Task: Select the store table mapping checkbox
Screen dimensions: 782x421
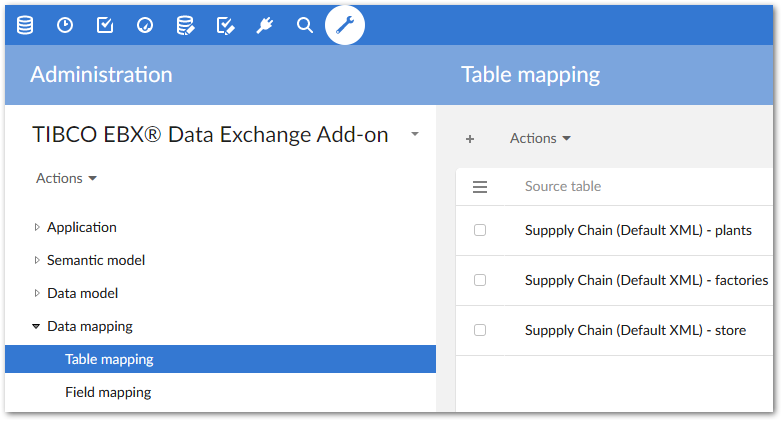Action: click(480, 330)
